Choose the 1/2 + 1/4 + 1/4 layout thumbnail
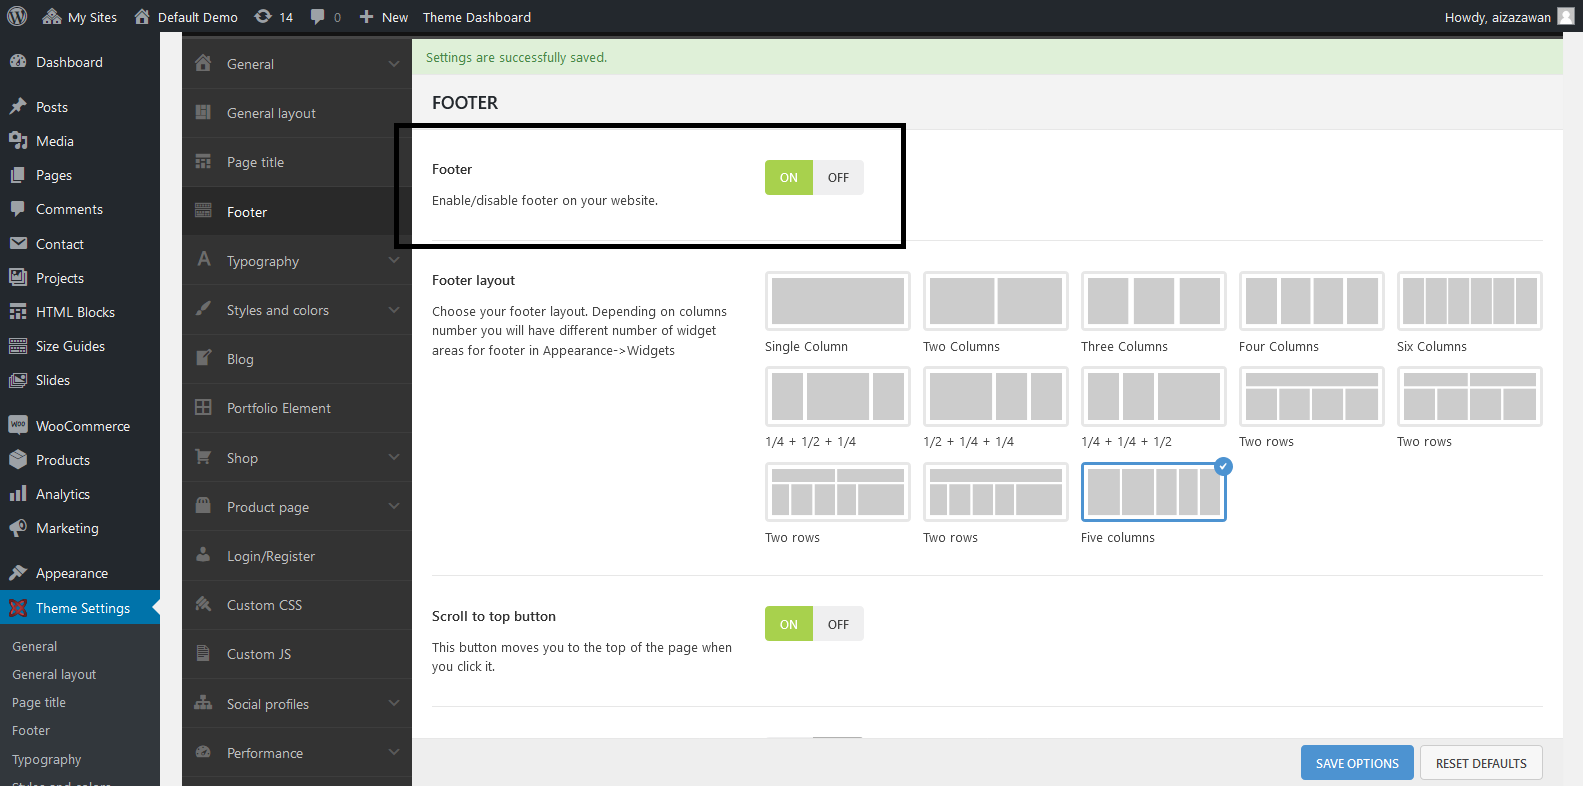 pyautogui.click(x=996, y=396)
